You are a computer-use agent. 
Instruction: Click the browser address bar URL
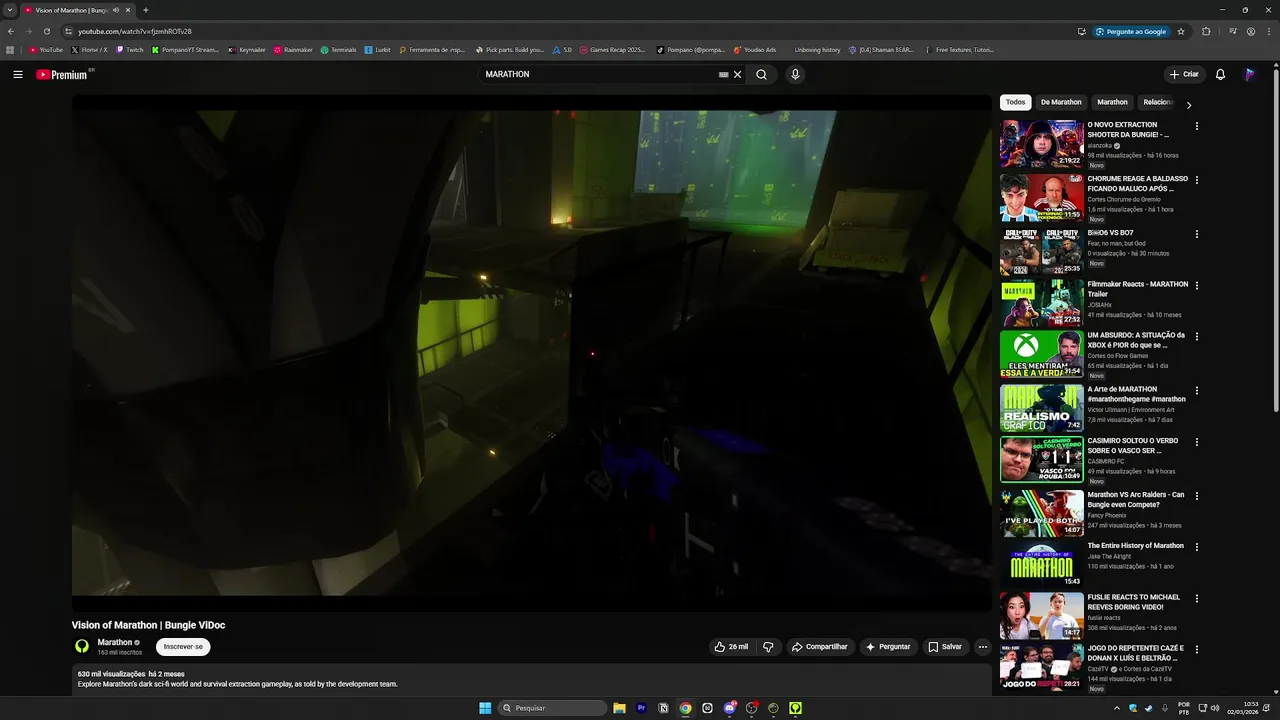(x=135, y=31)
